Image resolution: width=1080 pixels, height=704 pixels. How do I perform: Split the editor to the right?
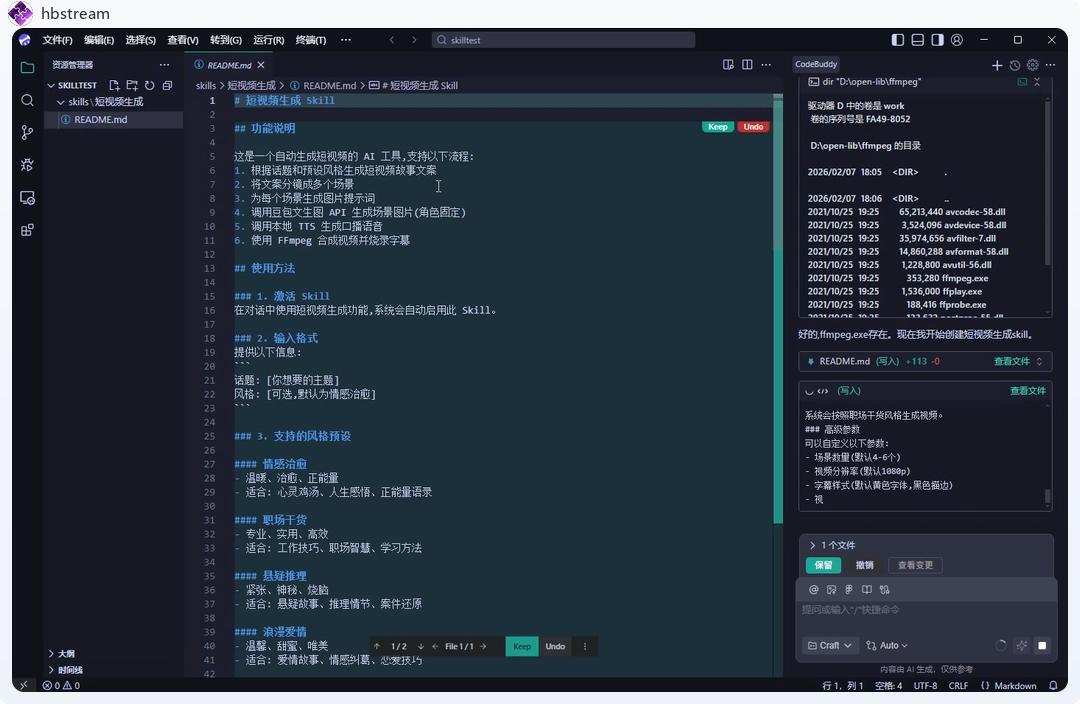tap(747, 64)
